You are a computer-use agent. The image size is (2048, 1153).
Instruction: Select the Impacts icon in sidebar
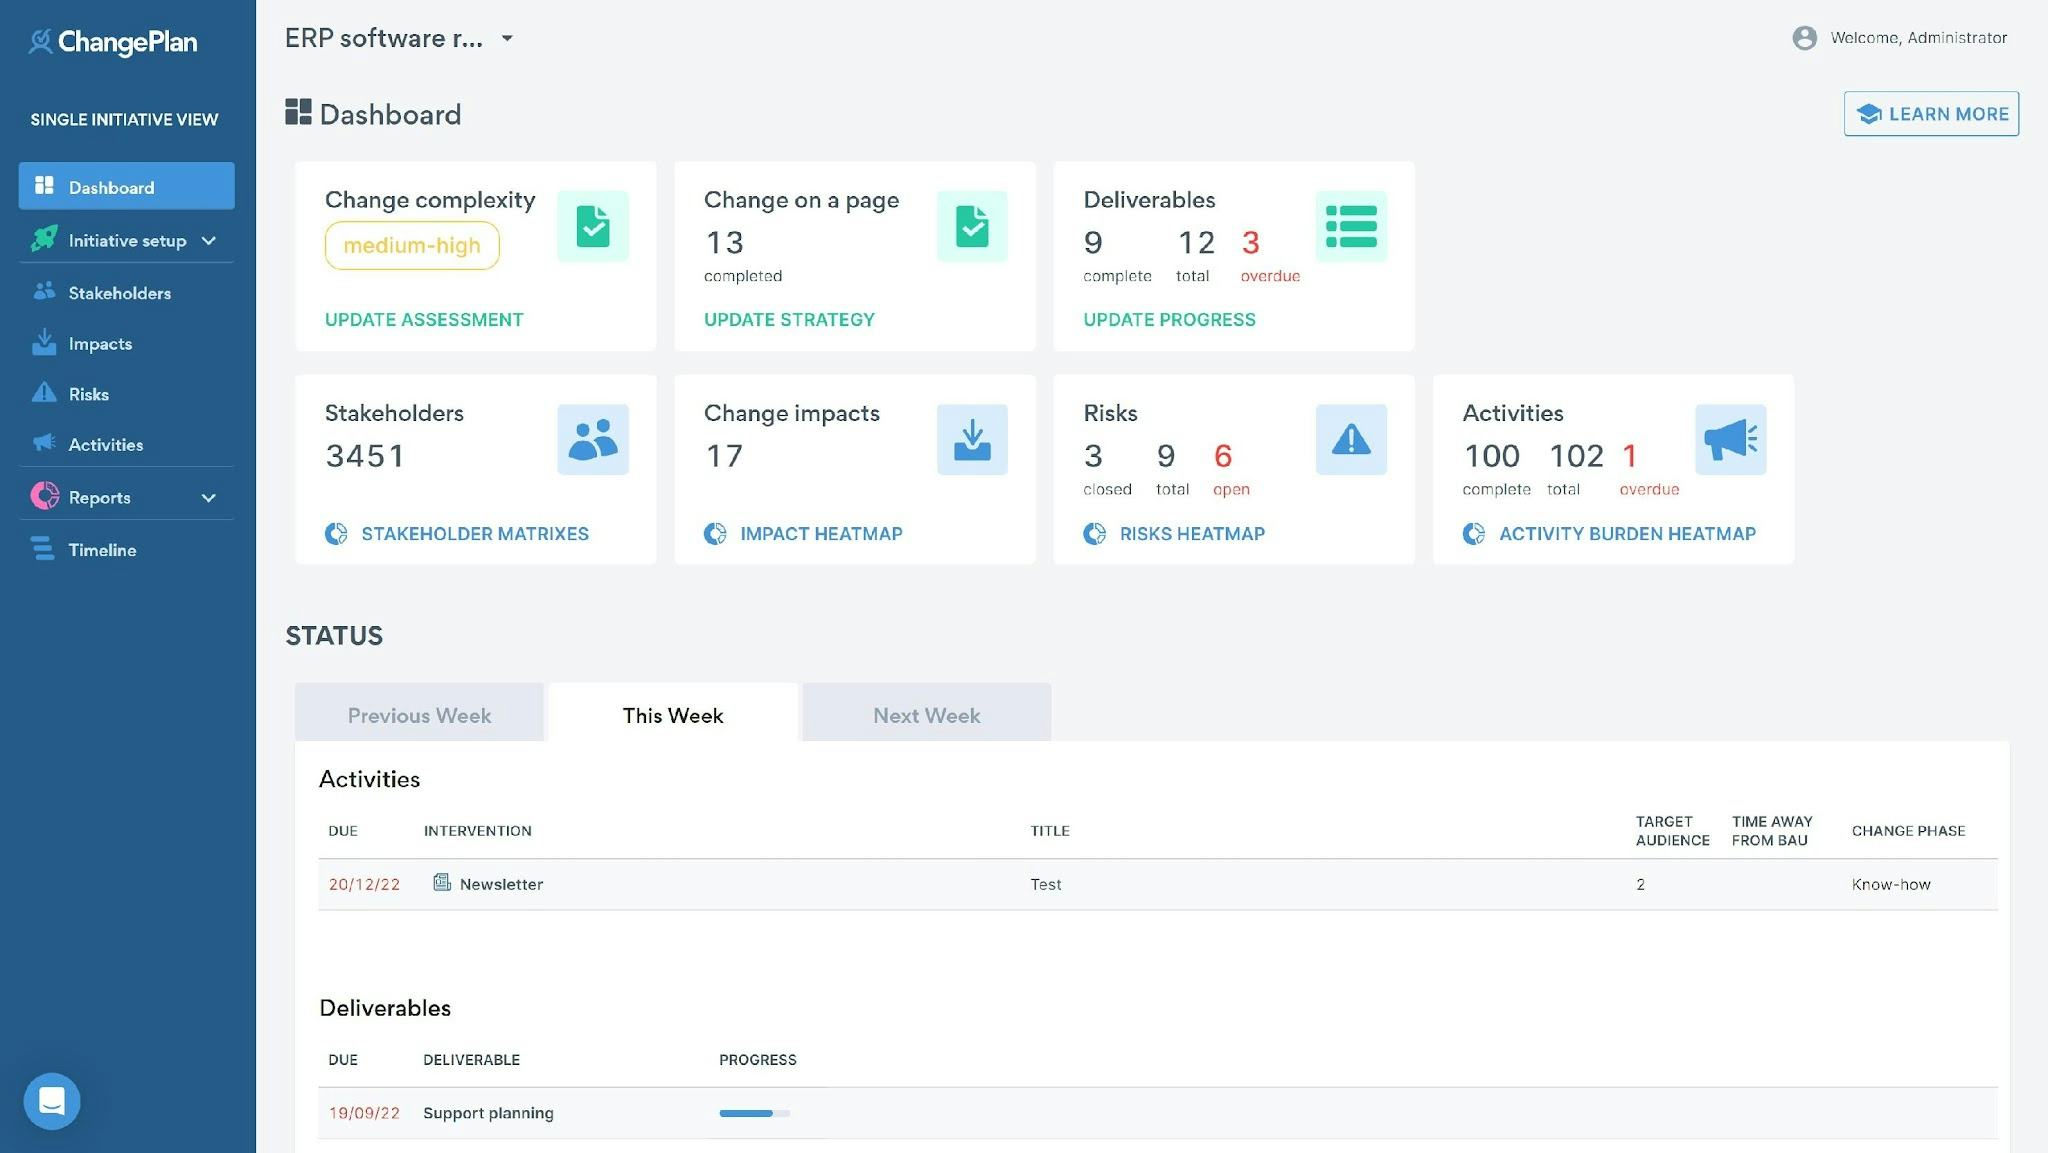click(x=46, y=342)
